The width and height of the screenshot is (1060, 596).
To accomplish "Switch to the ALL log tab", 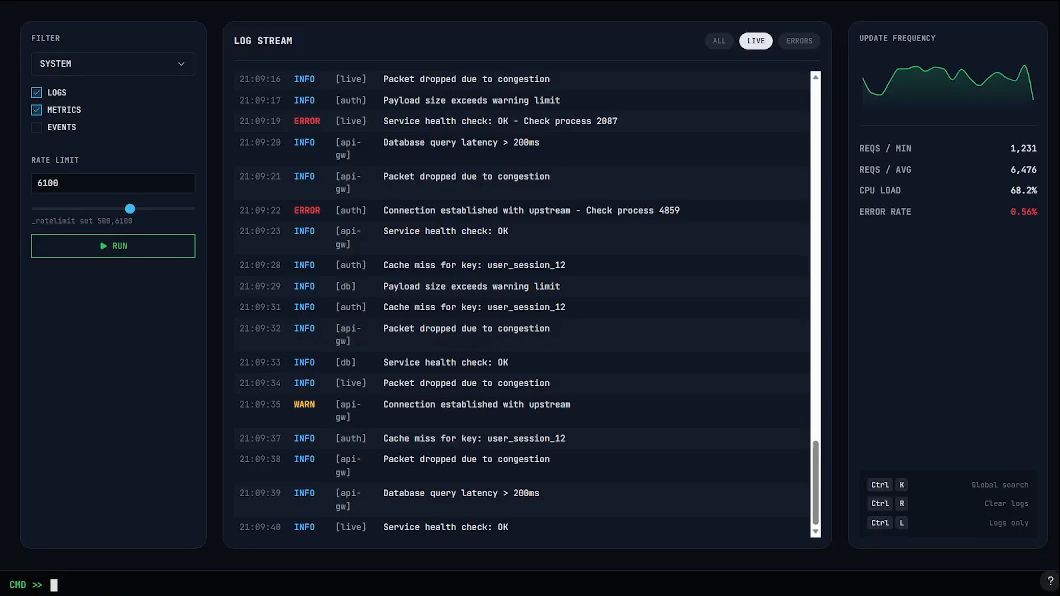I will click(x=719, y=41).
